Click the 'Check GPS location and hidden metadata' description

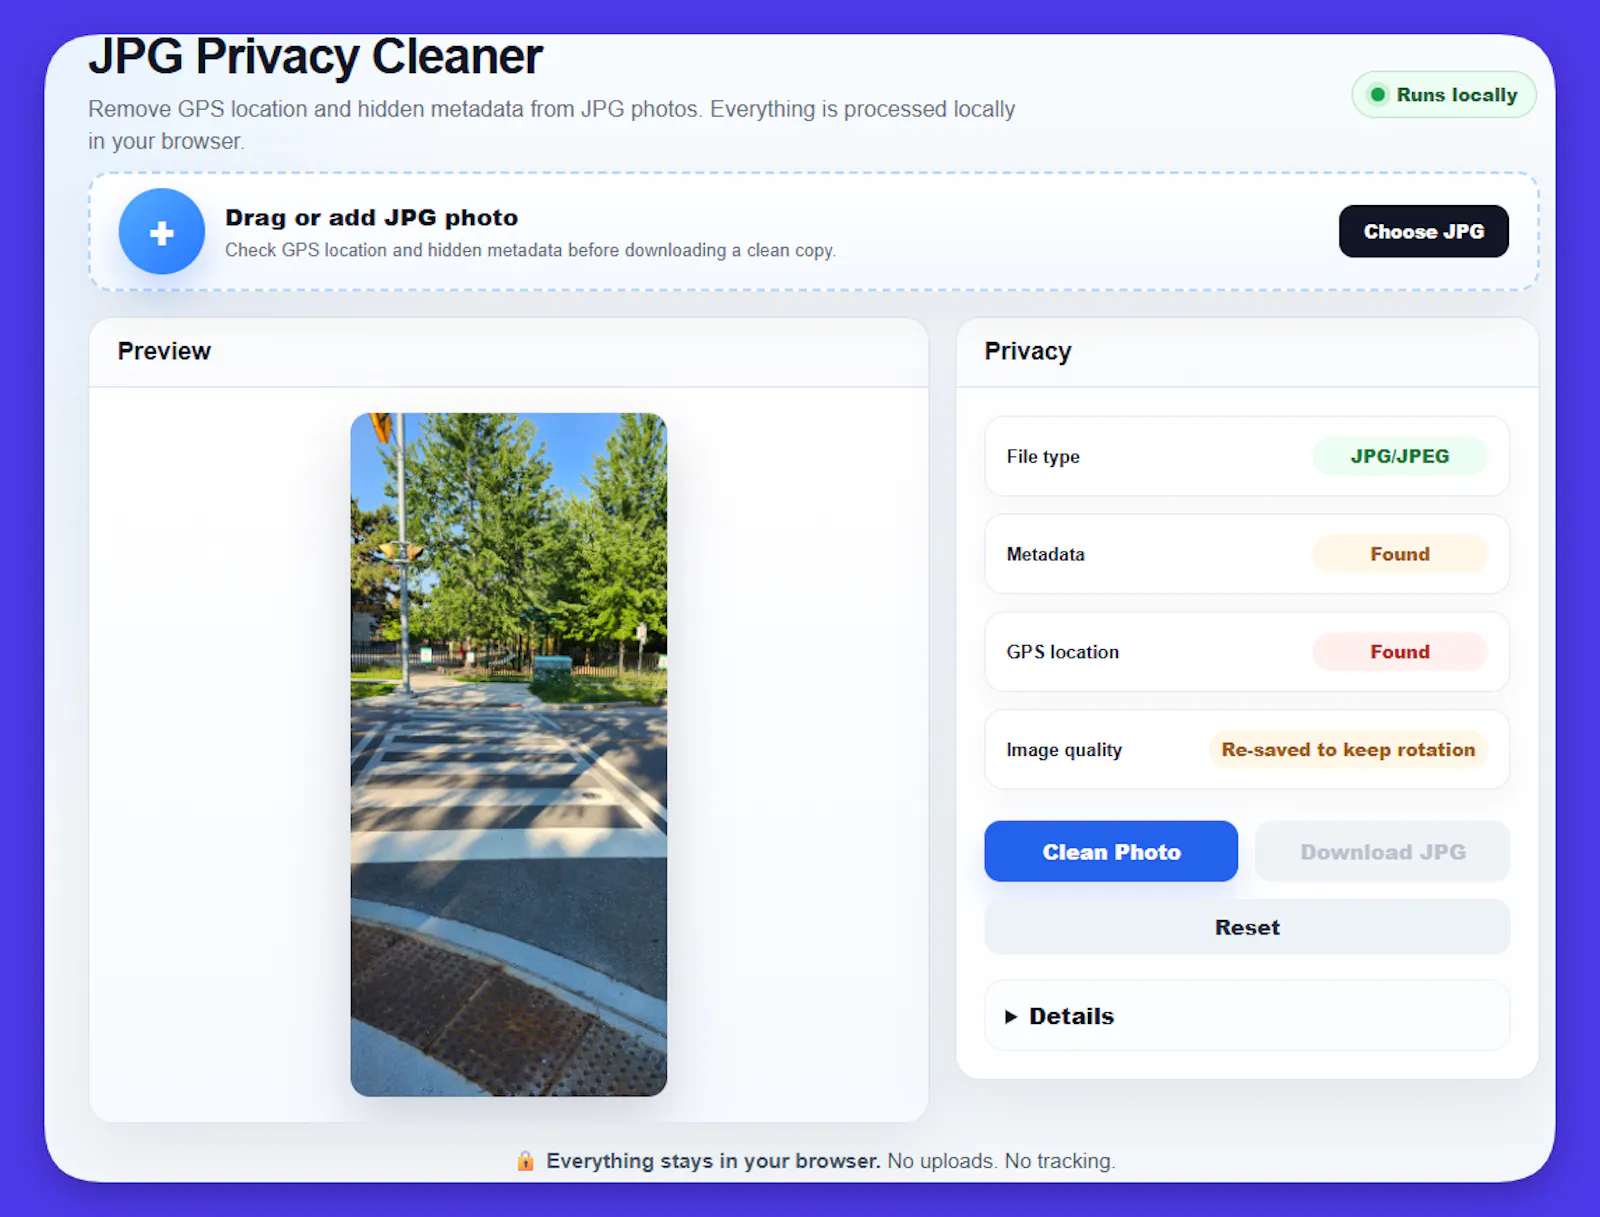[530, 250]
